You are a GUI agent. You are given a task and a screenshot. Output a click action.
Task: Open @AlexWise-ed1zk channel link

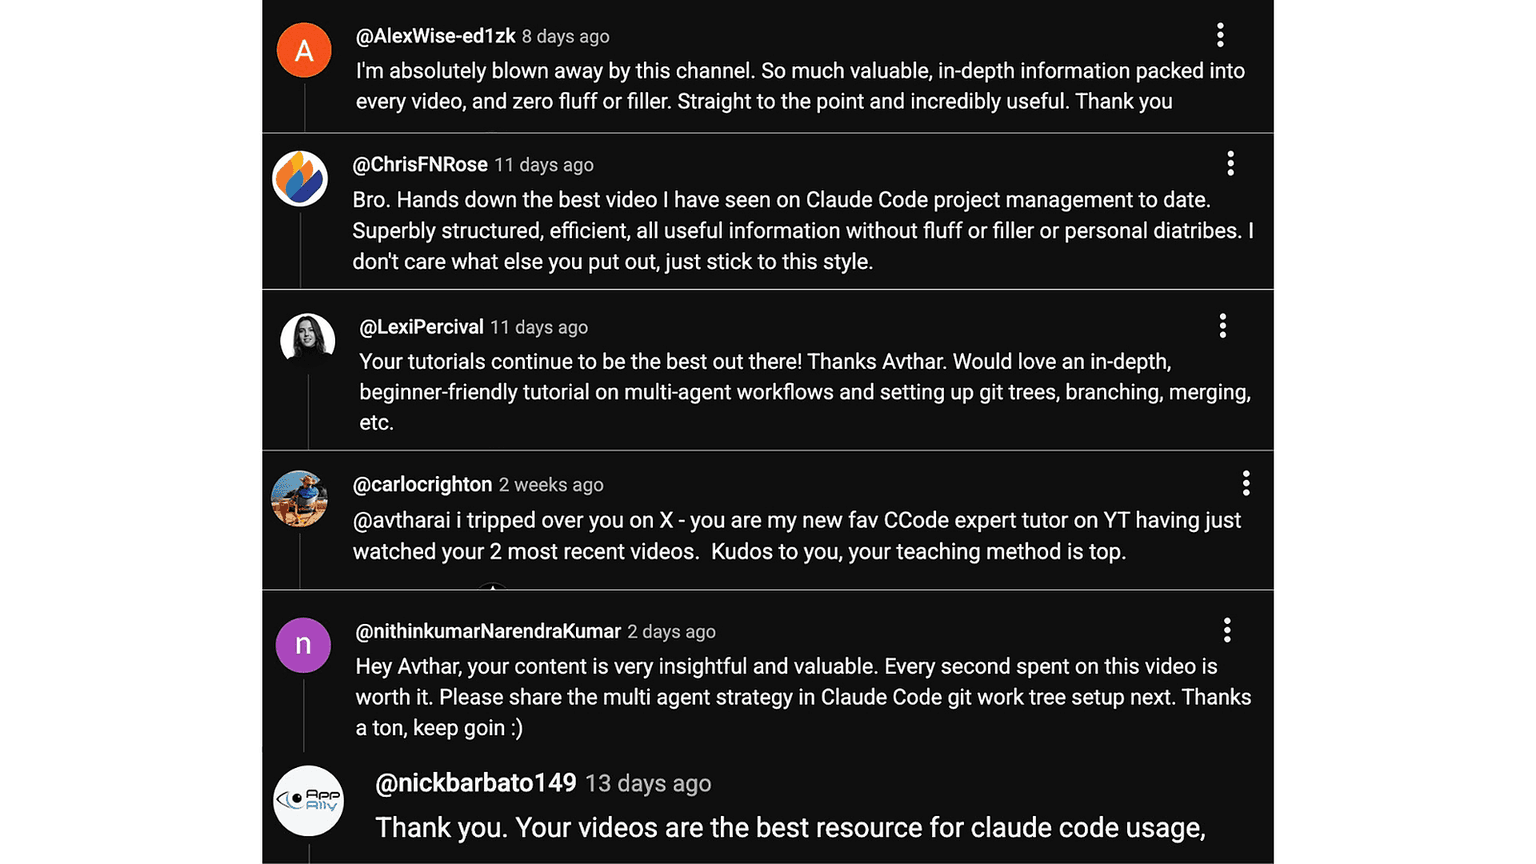coord(435,37)
